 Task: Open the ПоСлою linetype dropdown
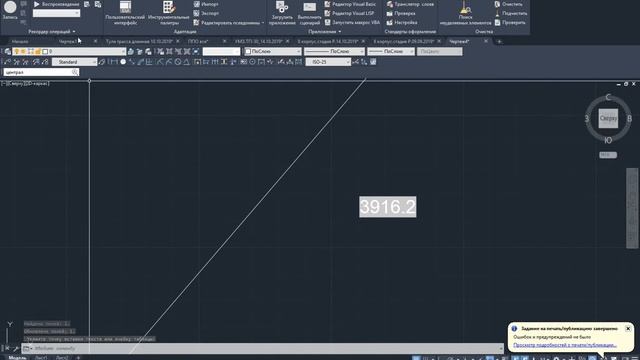[334, 51]
